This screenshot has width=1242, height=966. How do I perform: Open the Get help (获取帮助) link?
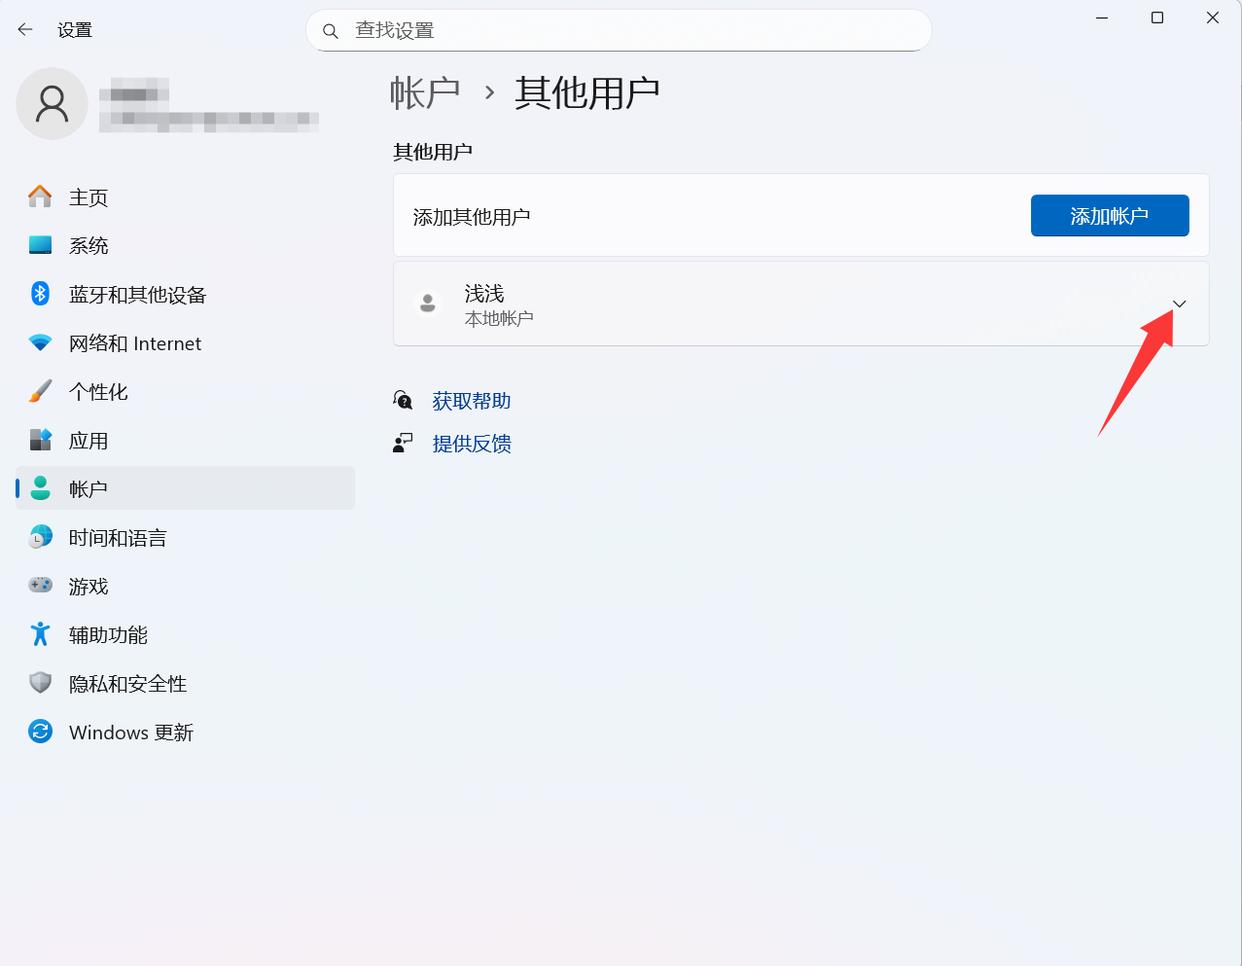click(x=471, y=401)
